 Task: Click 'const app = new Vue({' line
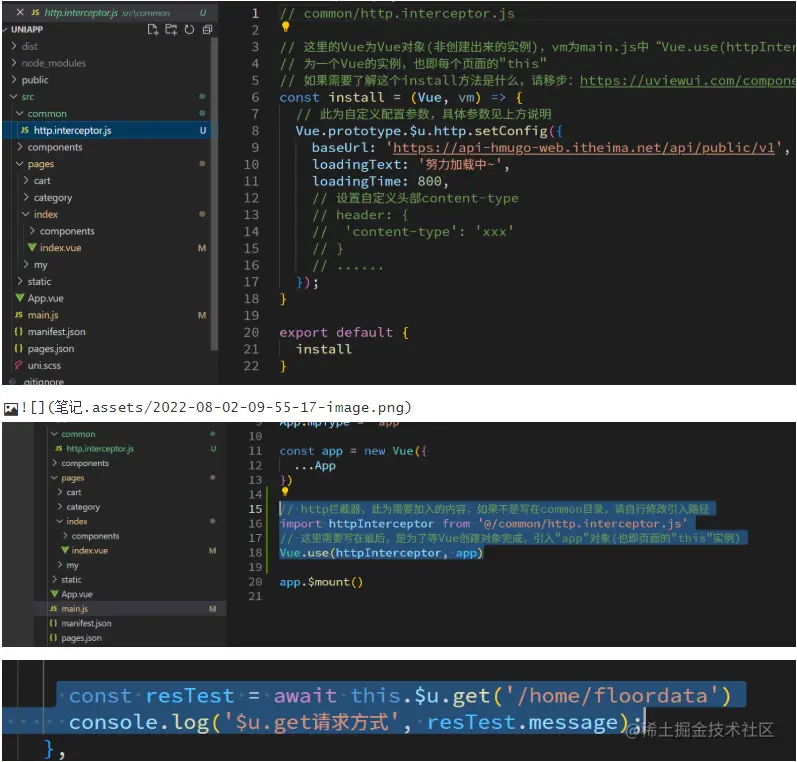(353, 450)
